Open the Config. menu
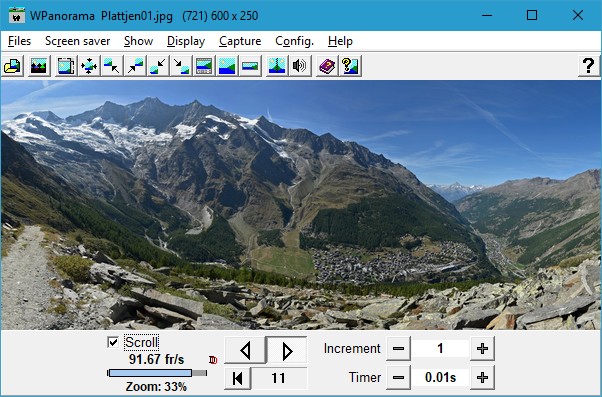This screenshot has height=397, width=602. coord(294,41)
